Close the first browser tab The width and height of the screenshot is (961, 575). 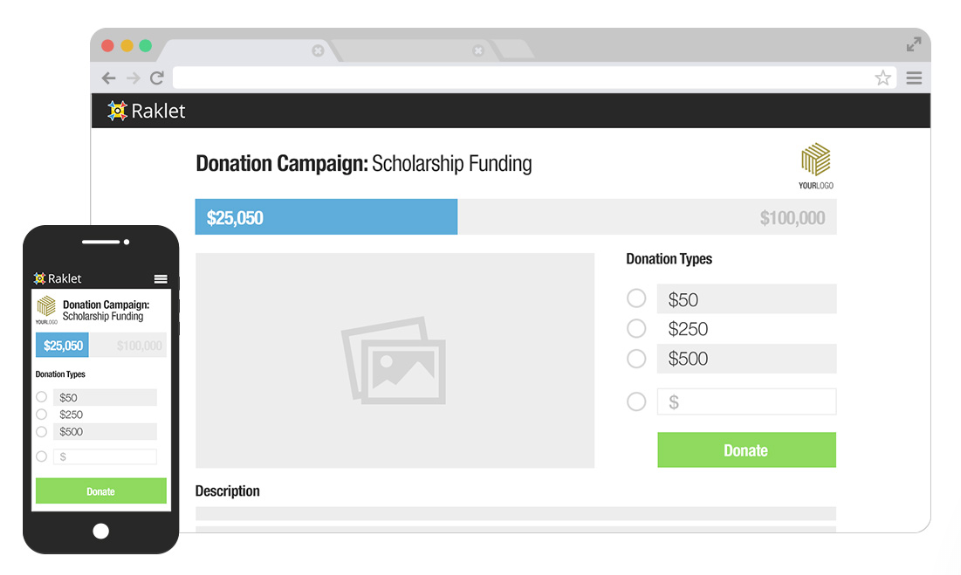(x=318, y=50)
